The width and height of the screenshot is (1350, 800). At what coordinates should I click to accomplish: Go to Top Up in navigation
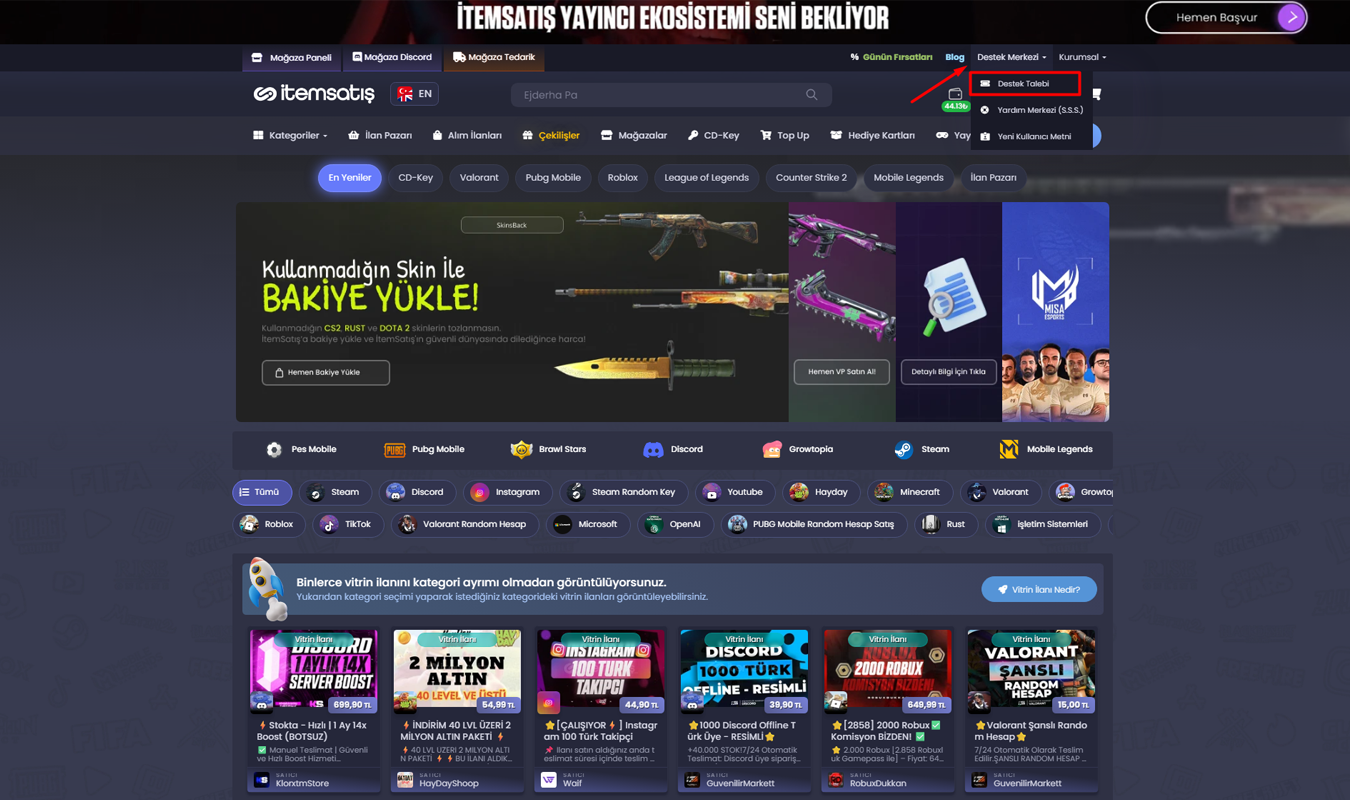[x=785, y=135]
